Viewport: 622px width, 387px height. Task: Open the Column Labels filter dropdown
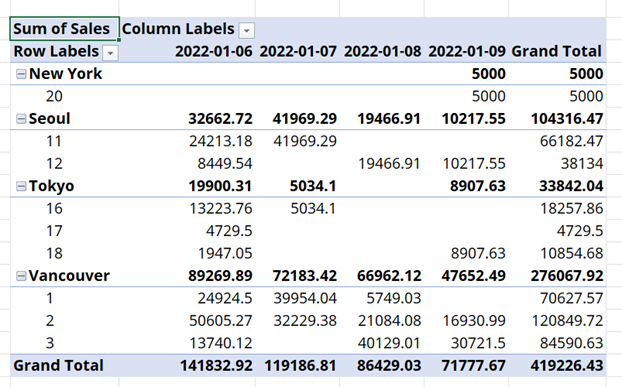click(246, 31)
